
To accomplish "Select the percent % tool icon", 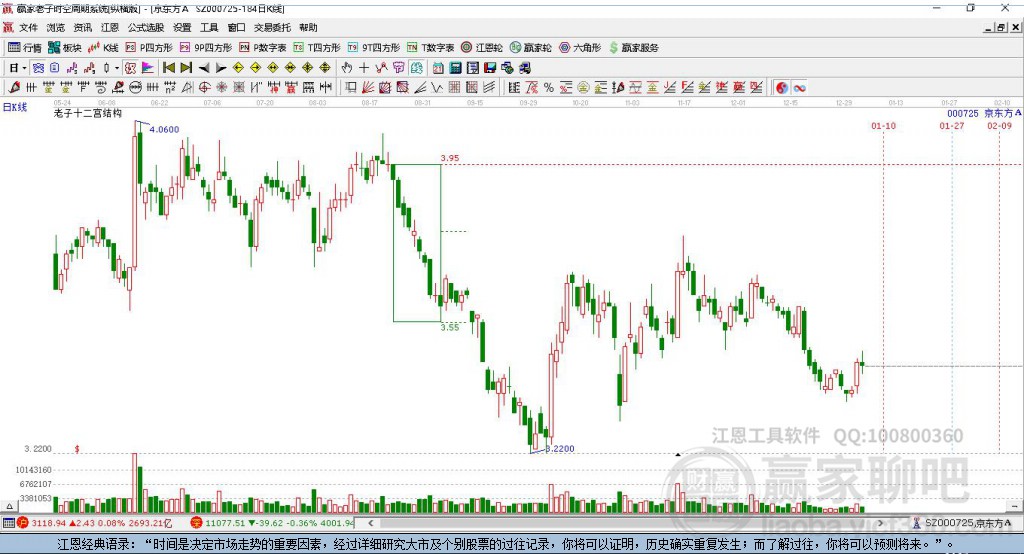I will click(549, 88).
